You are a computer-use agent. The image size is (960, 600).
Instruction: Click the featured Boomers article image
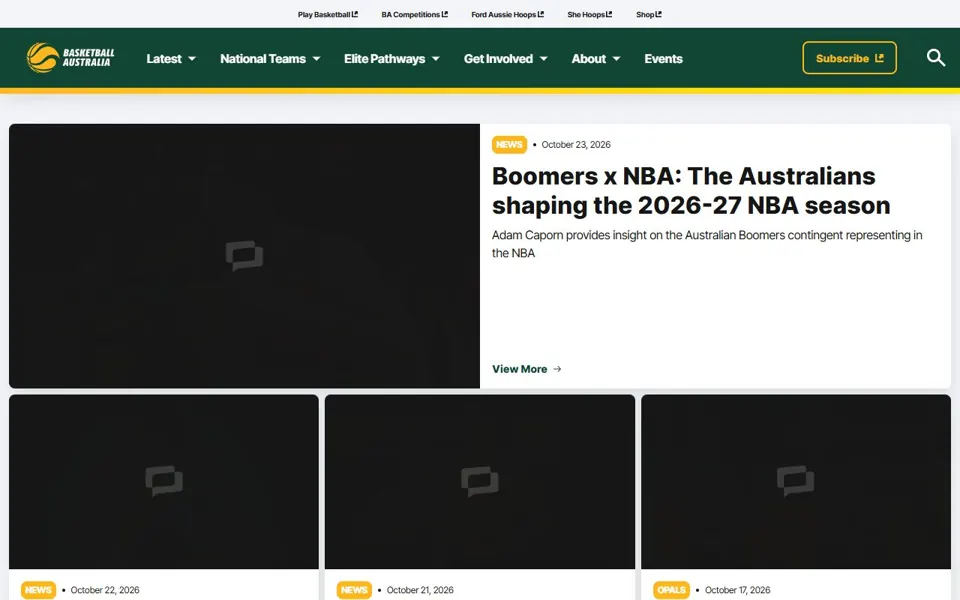pos(244,256)
